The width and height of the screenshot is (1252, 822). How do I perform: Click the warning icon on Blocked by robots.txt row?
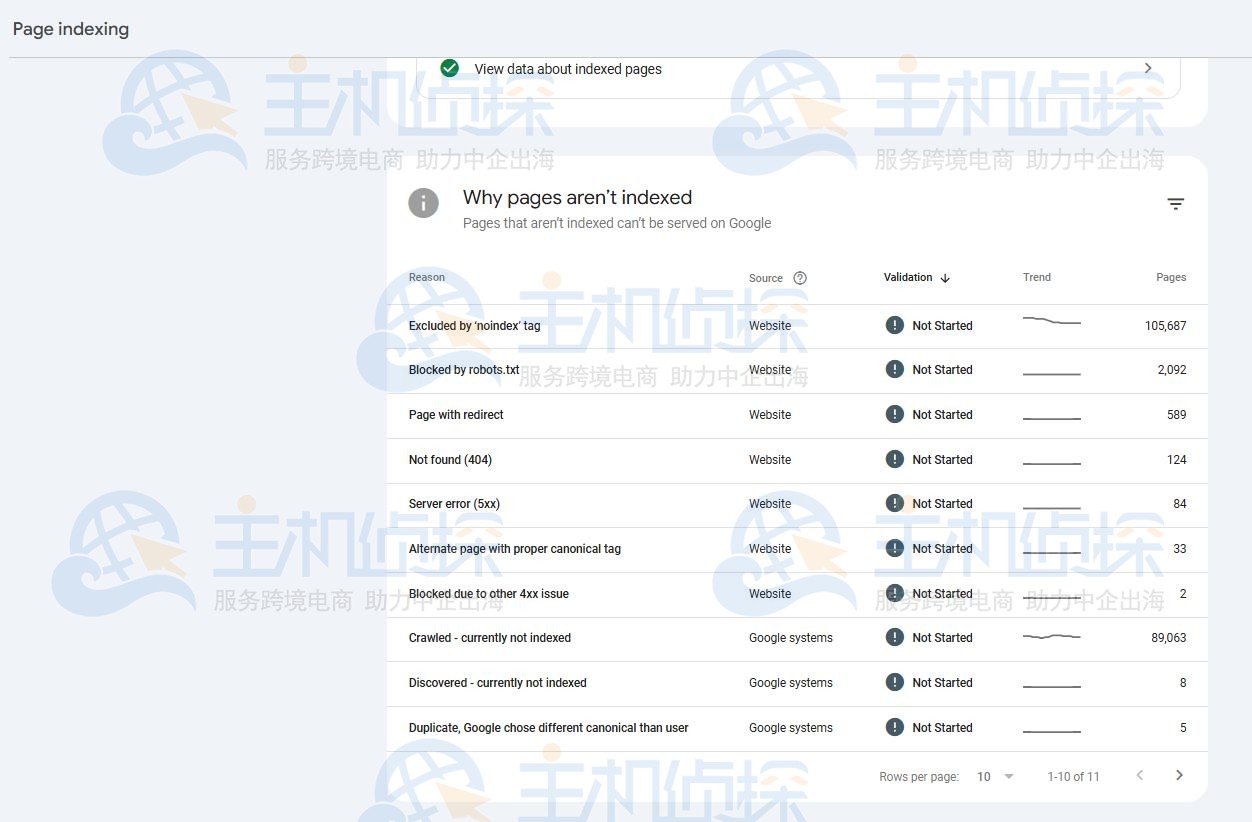click(894, 369)
